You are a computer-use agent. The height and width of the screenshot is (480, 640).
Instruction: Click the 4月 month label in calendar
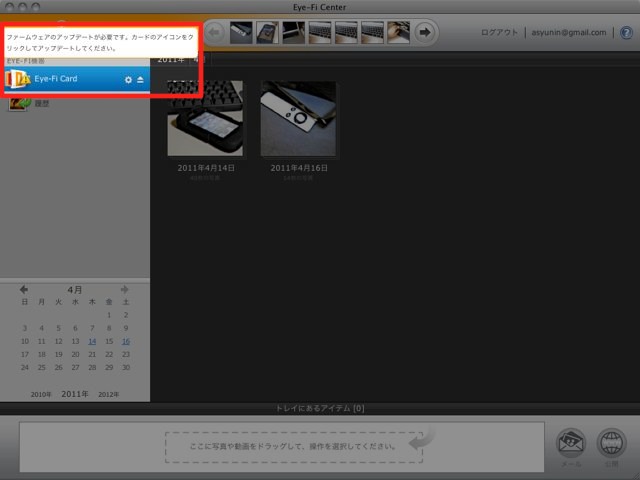click(75, 290)
